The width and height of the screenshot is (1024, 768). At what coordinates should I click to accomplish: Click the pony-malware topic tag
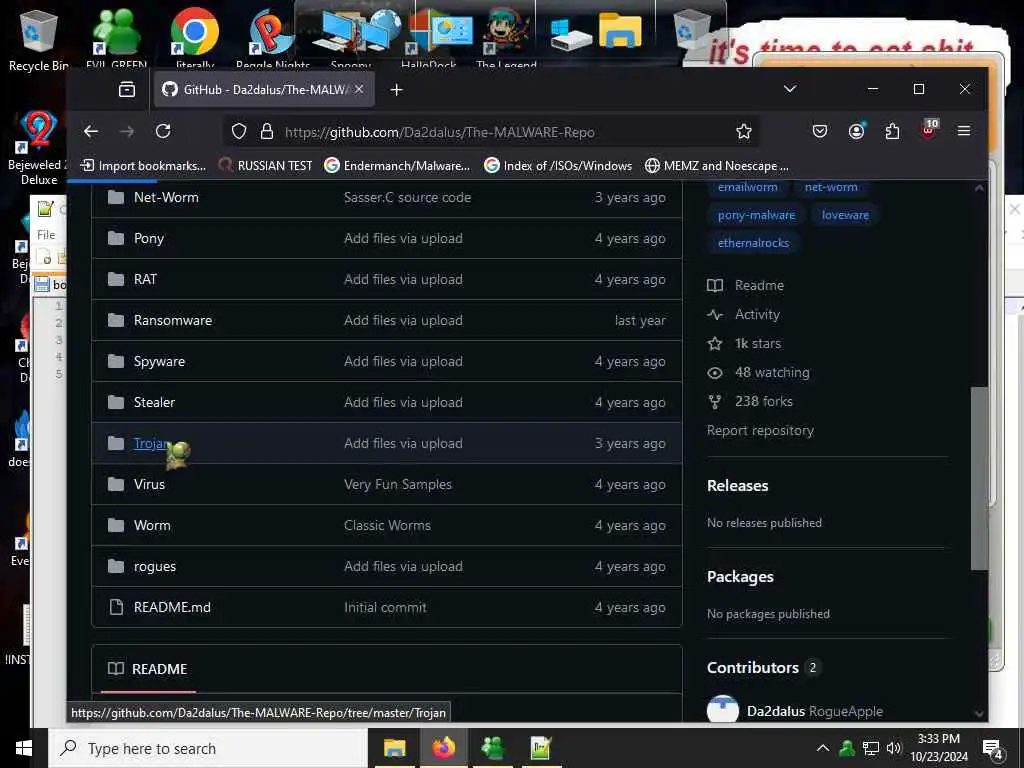click(756, 215)
